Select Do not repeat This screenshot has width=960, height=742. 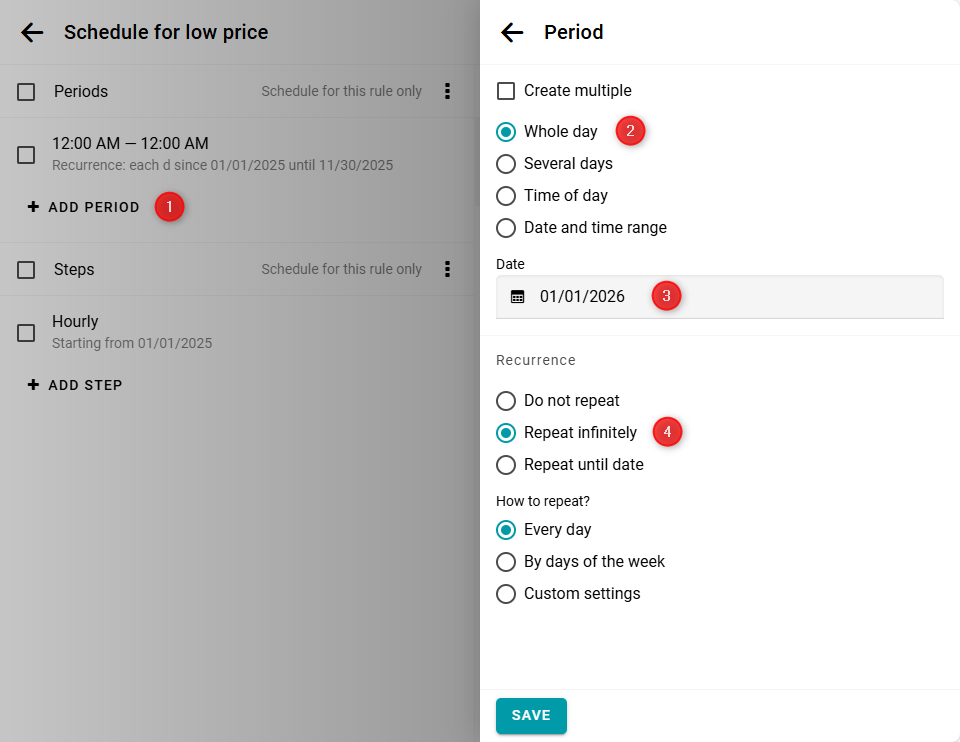(x=506, y=401)
